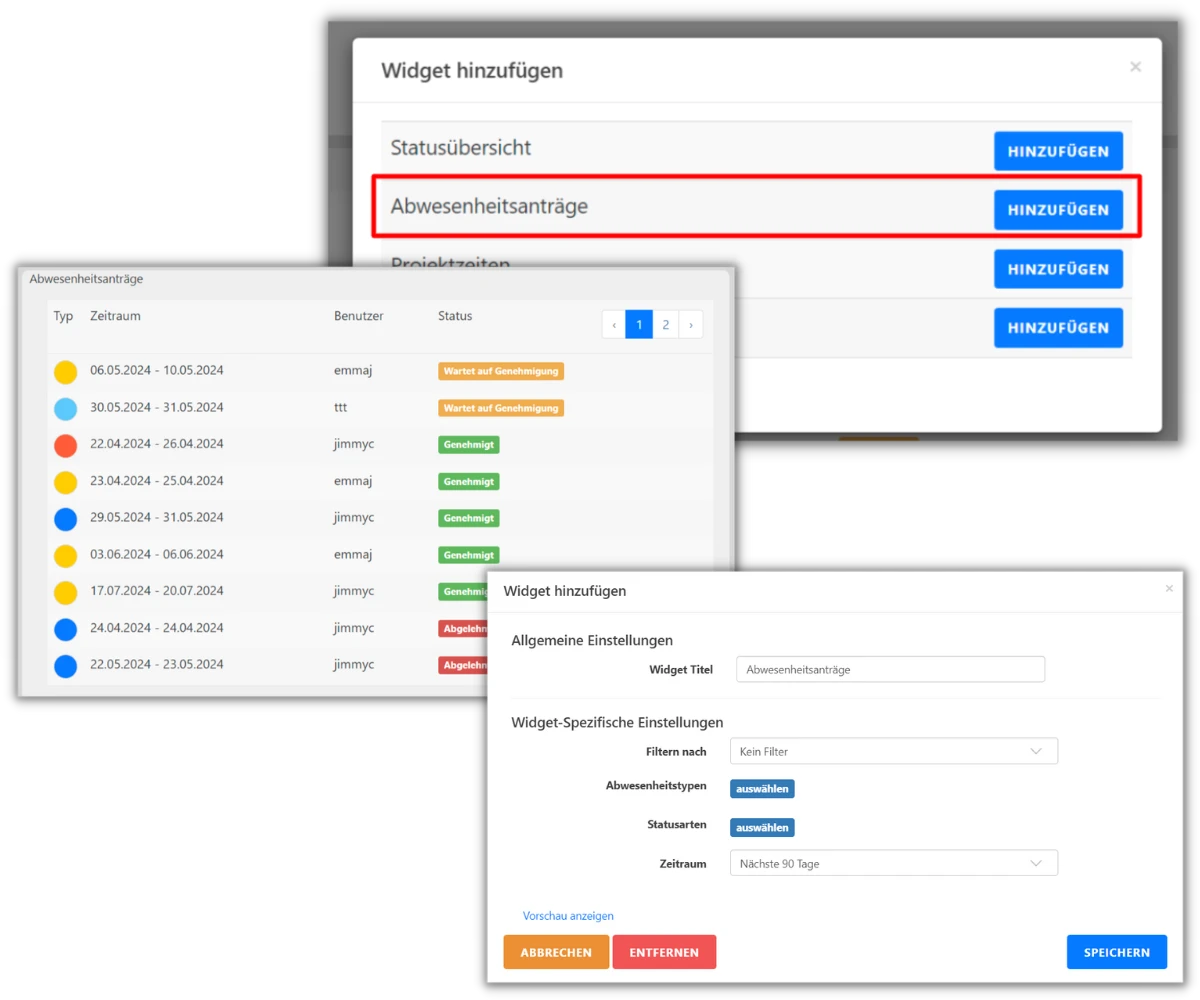Click the yellow type dot on emmaj's 06.05.2024 request
Screen dimensions: 1200x1000
point(65,371)
